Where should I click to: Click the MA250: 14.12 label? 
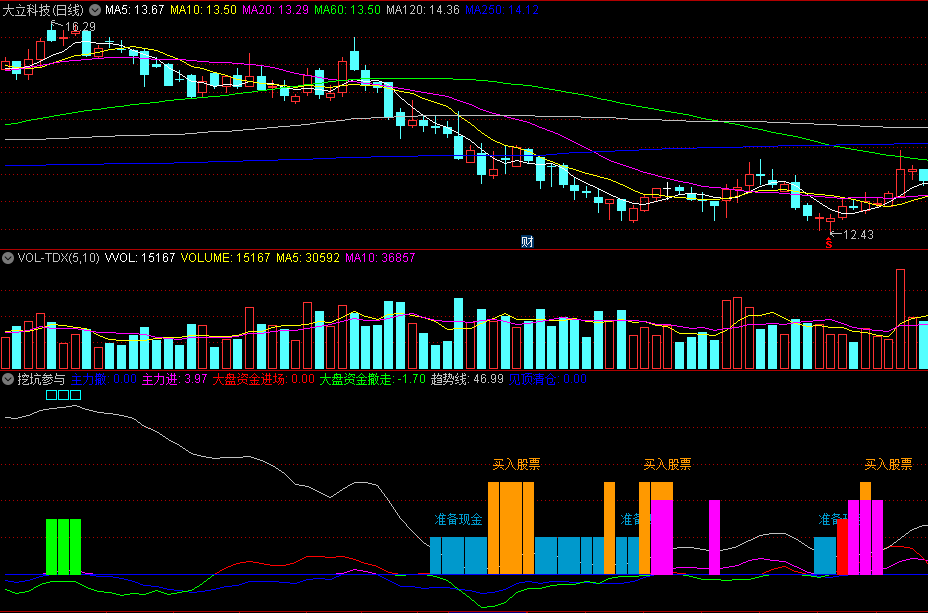pyautogui.click(x=502, y=10)
